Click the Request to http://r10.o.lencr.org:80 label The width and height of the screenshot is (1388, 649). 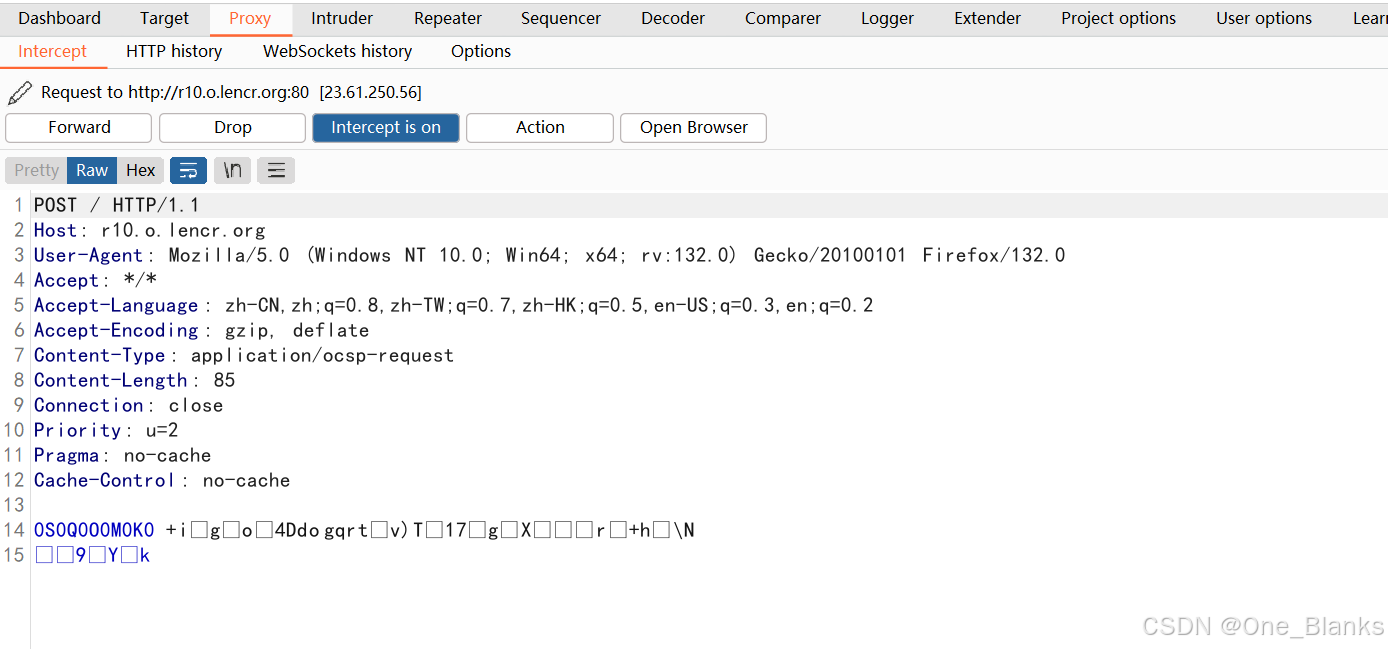click(175, 93)
